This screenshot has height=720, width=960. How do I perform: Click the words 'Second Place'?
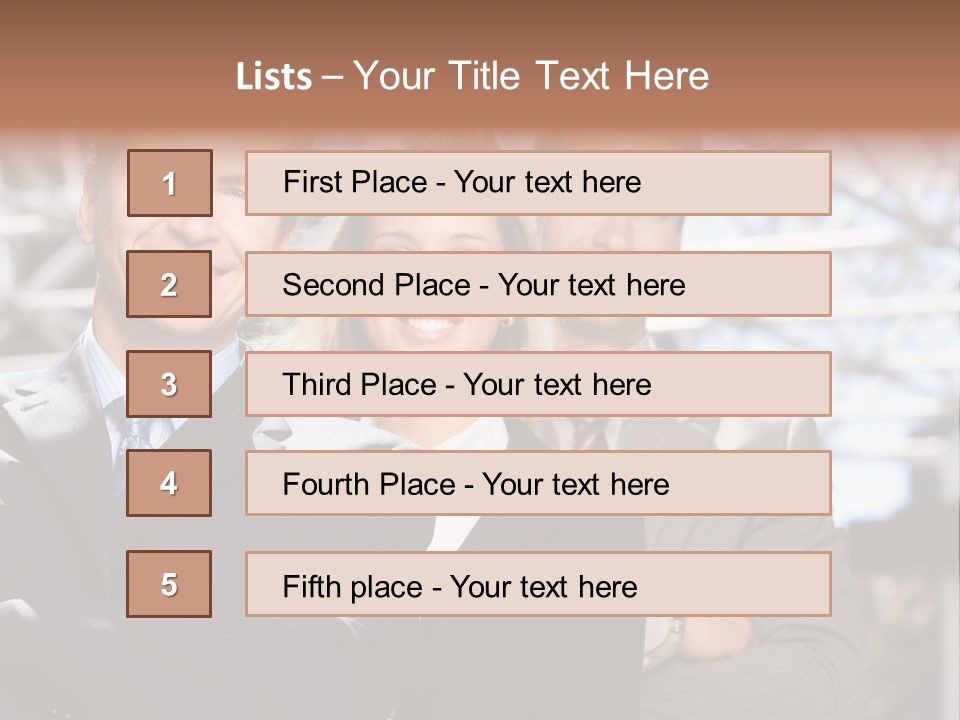pos(377,285)
